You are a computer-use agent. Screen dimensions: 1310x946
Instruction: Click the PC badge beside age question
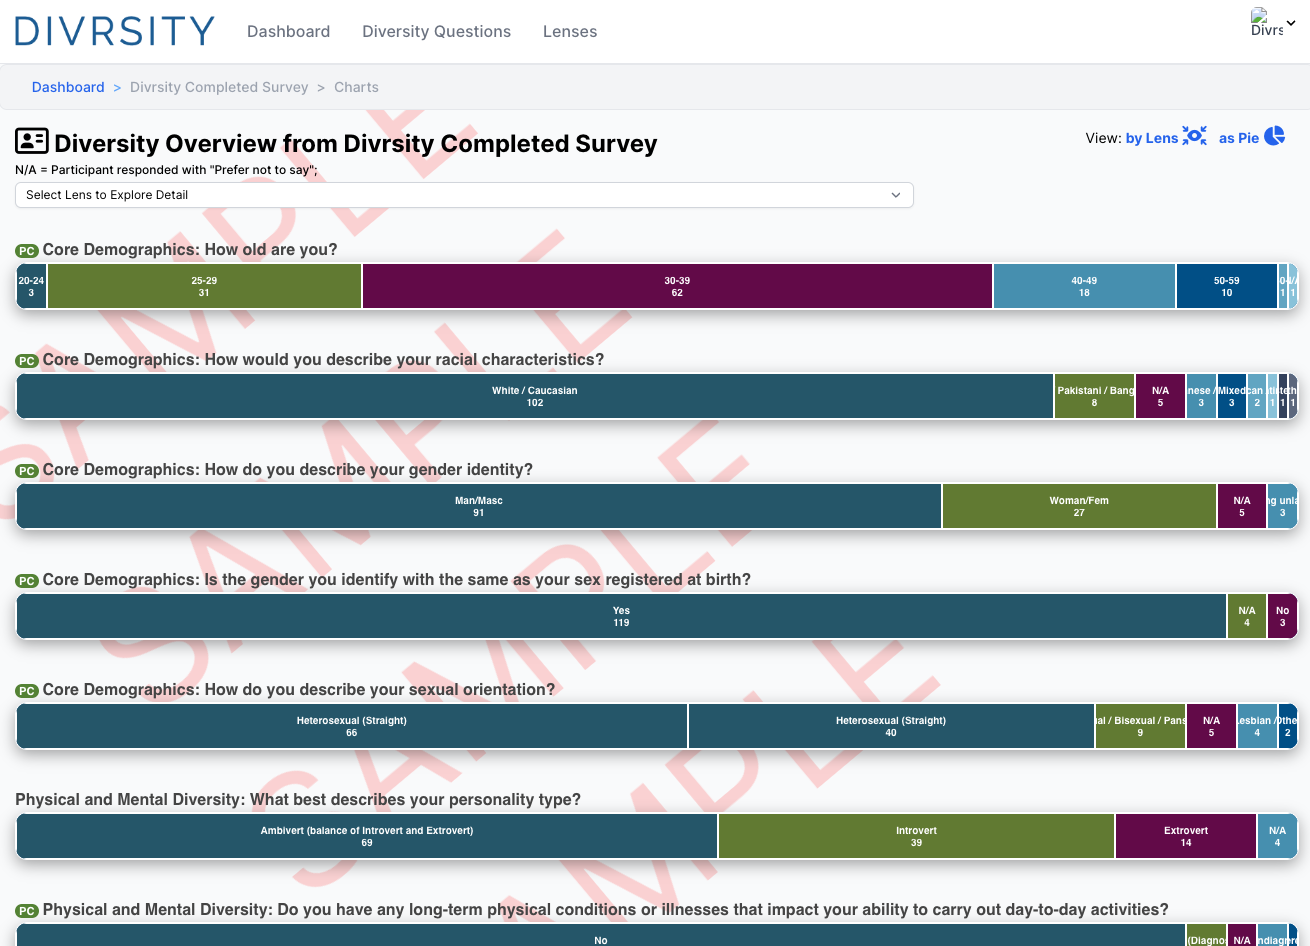27,251
